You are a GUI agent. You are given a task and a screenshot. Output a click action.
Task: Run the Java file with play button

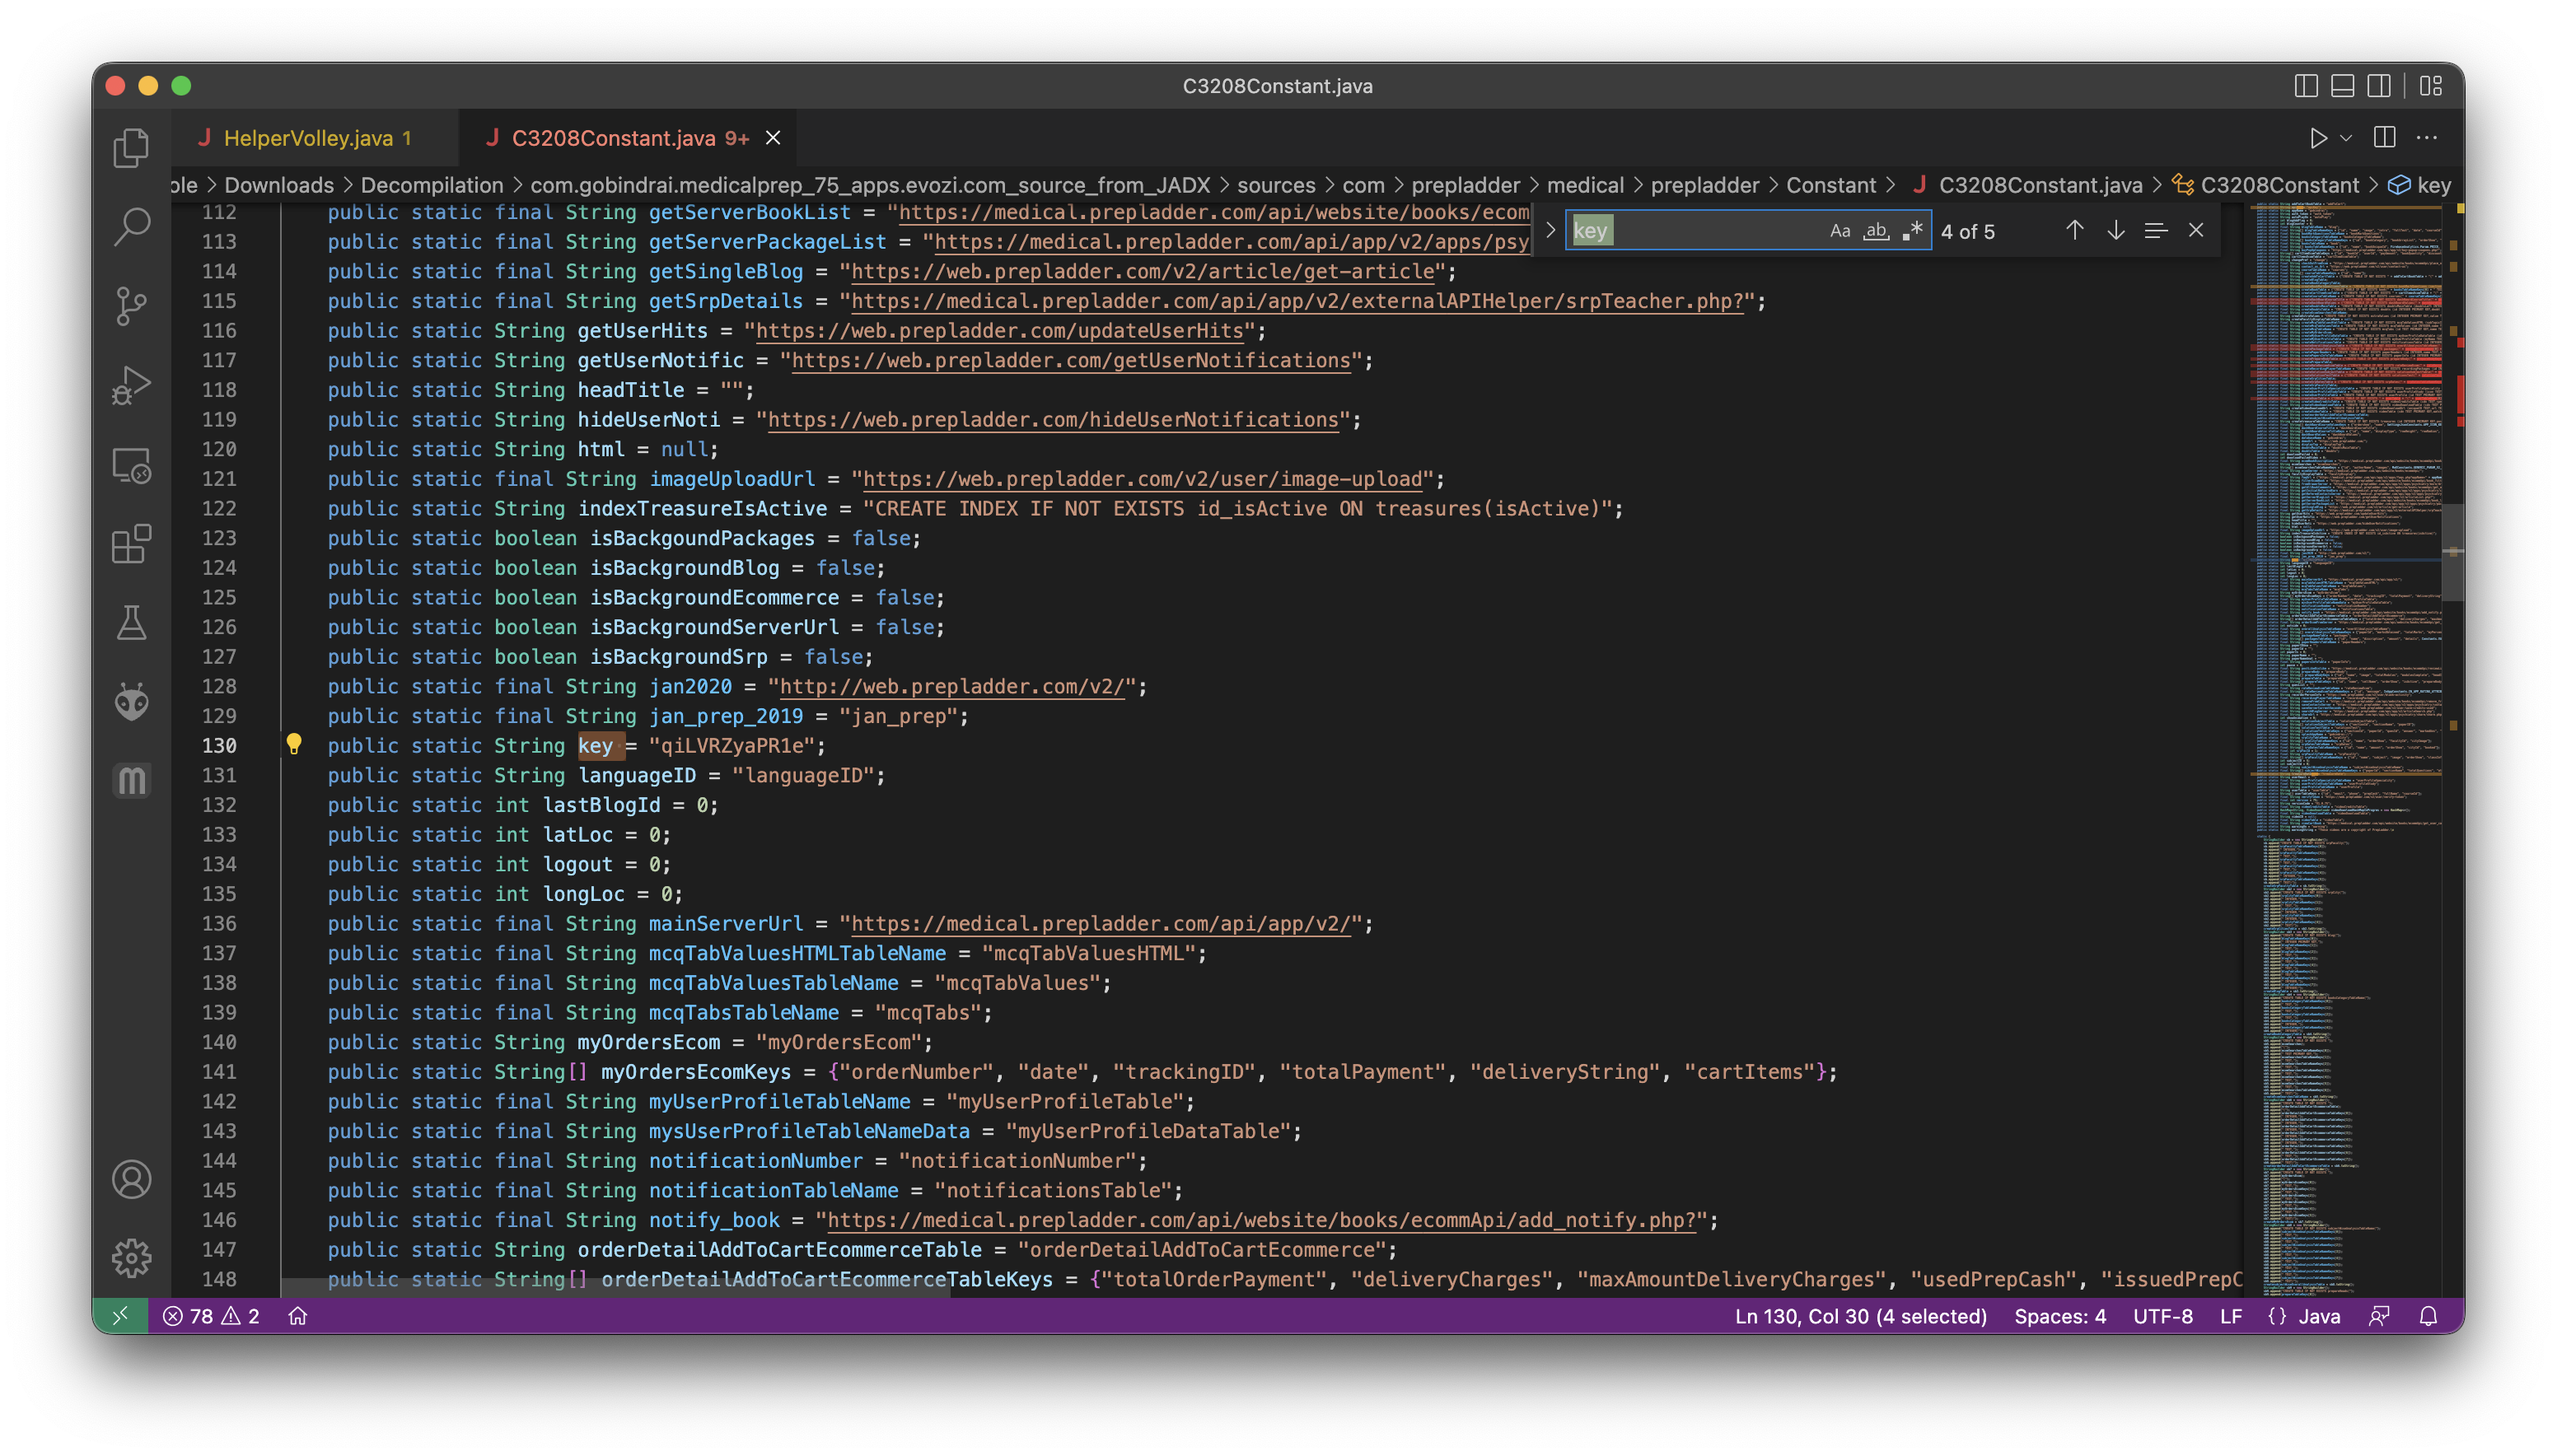(x=2318, y=138)
